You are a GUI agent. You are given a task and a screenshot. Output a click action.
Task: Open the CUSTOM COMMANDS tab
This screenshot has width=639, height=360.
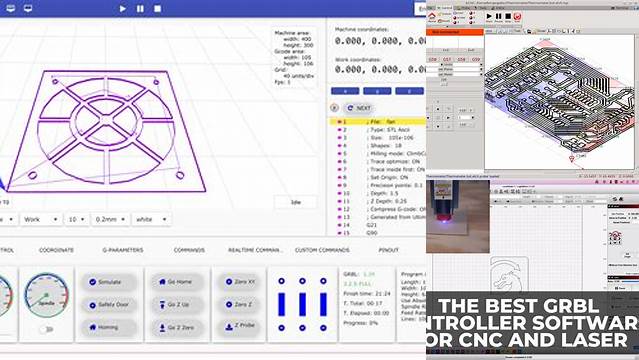coord(322,250)
